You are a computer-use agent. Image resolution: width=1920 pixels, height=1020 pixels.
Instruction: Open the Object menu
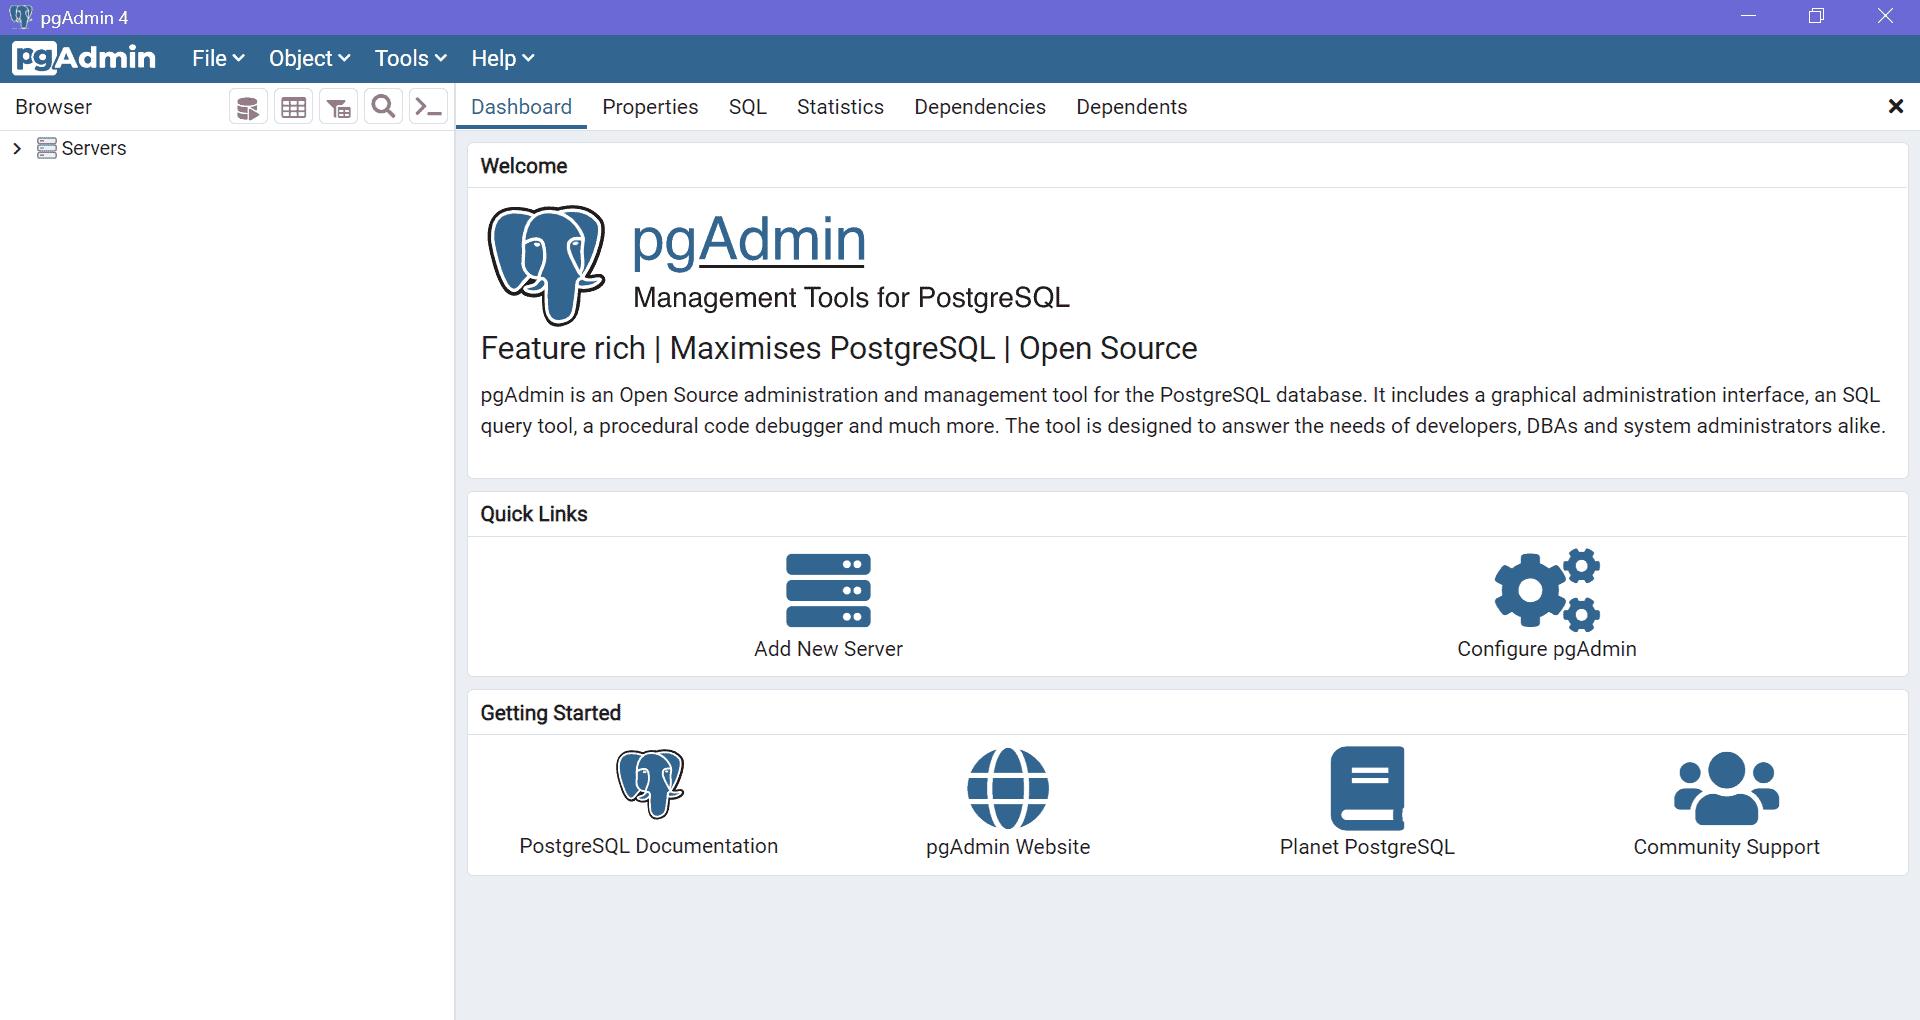click(308, 58)
